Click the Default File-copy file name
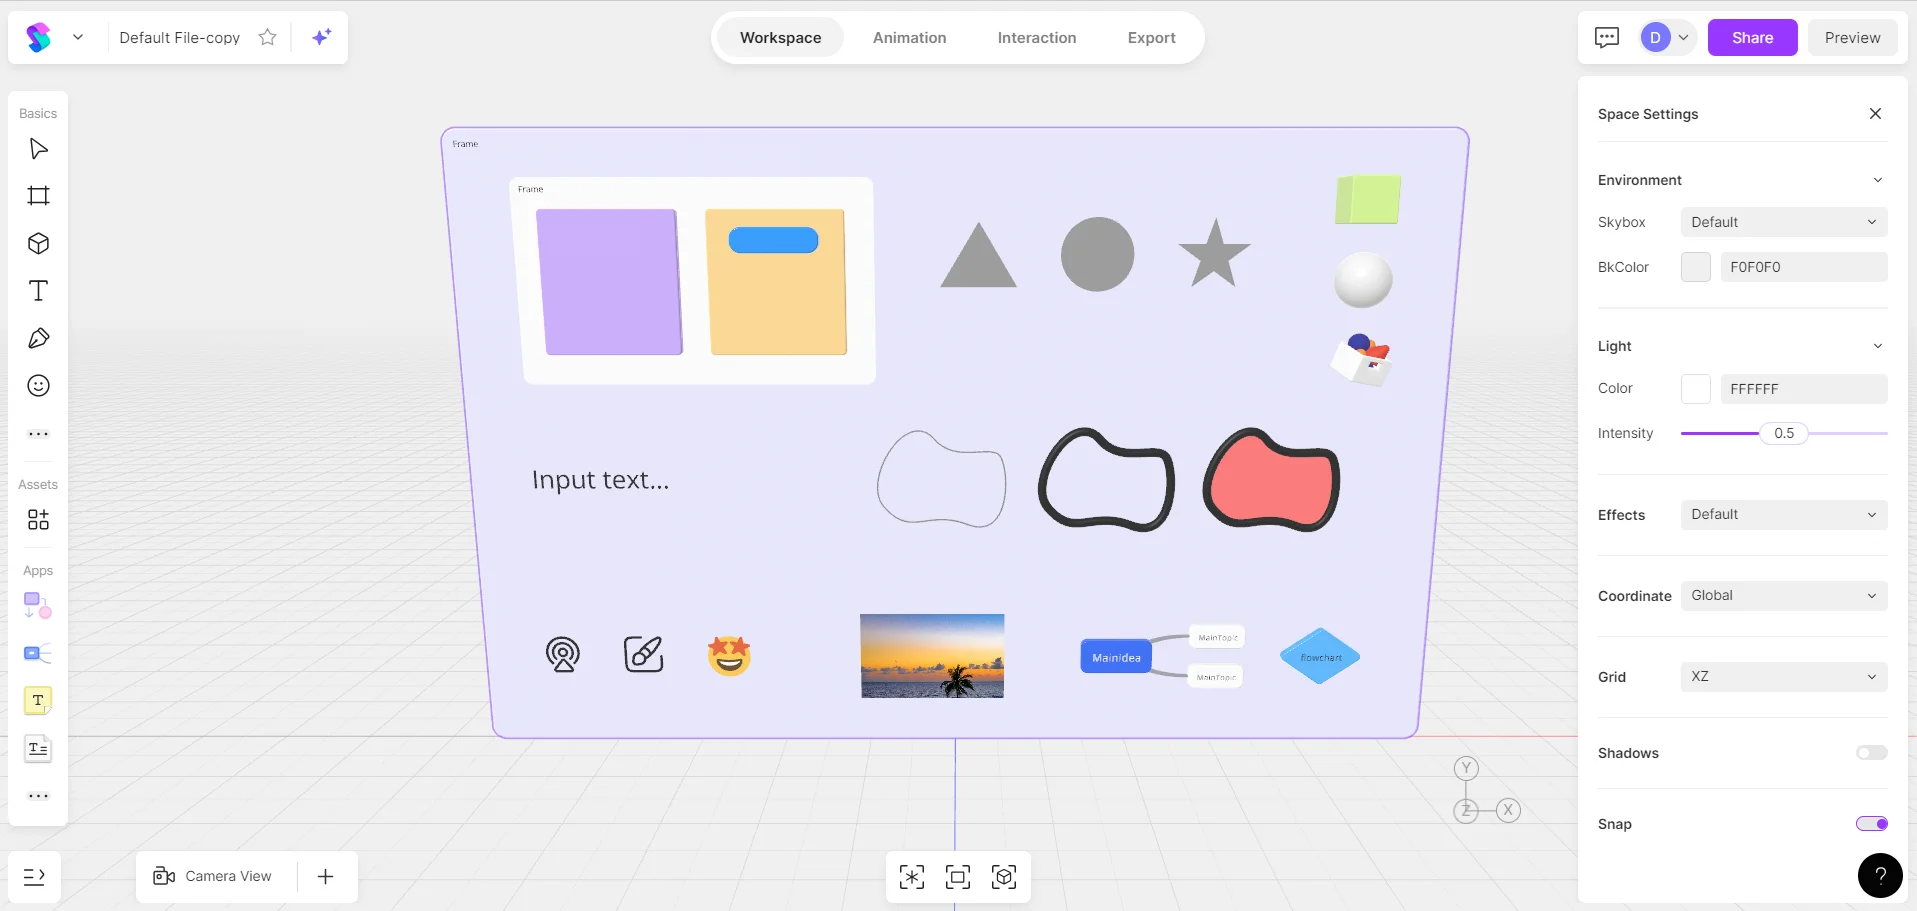 pos(179,38)
